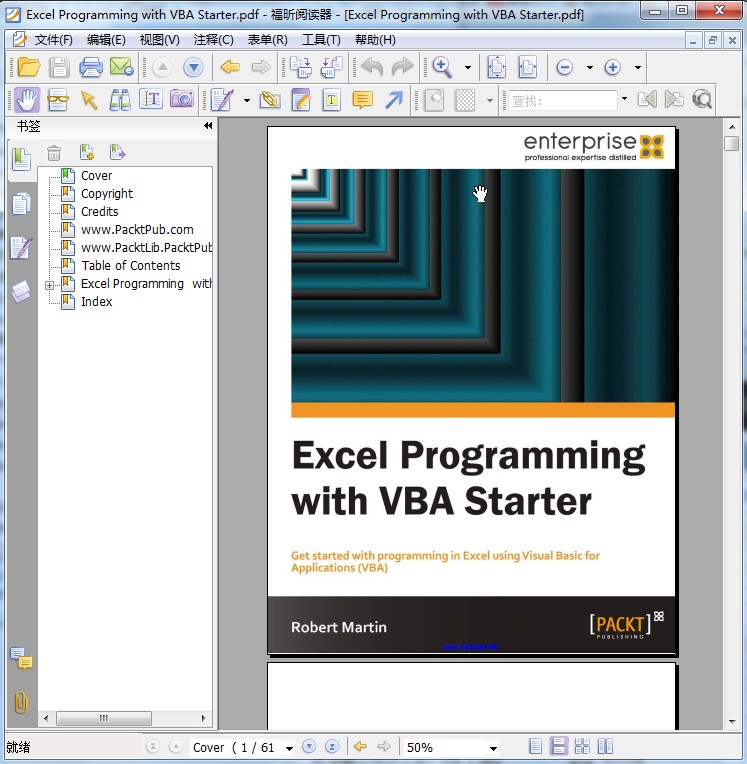747x764 pixels.
Task: Select the Snapshot camera tool
Action: pyautogui.click(x=181, y=99)
